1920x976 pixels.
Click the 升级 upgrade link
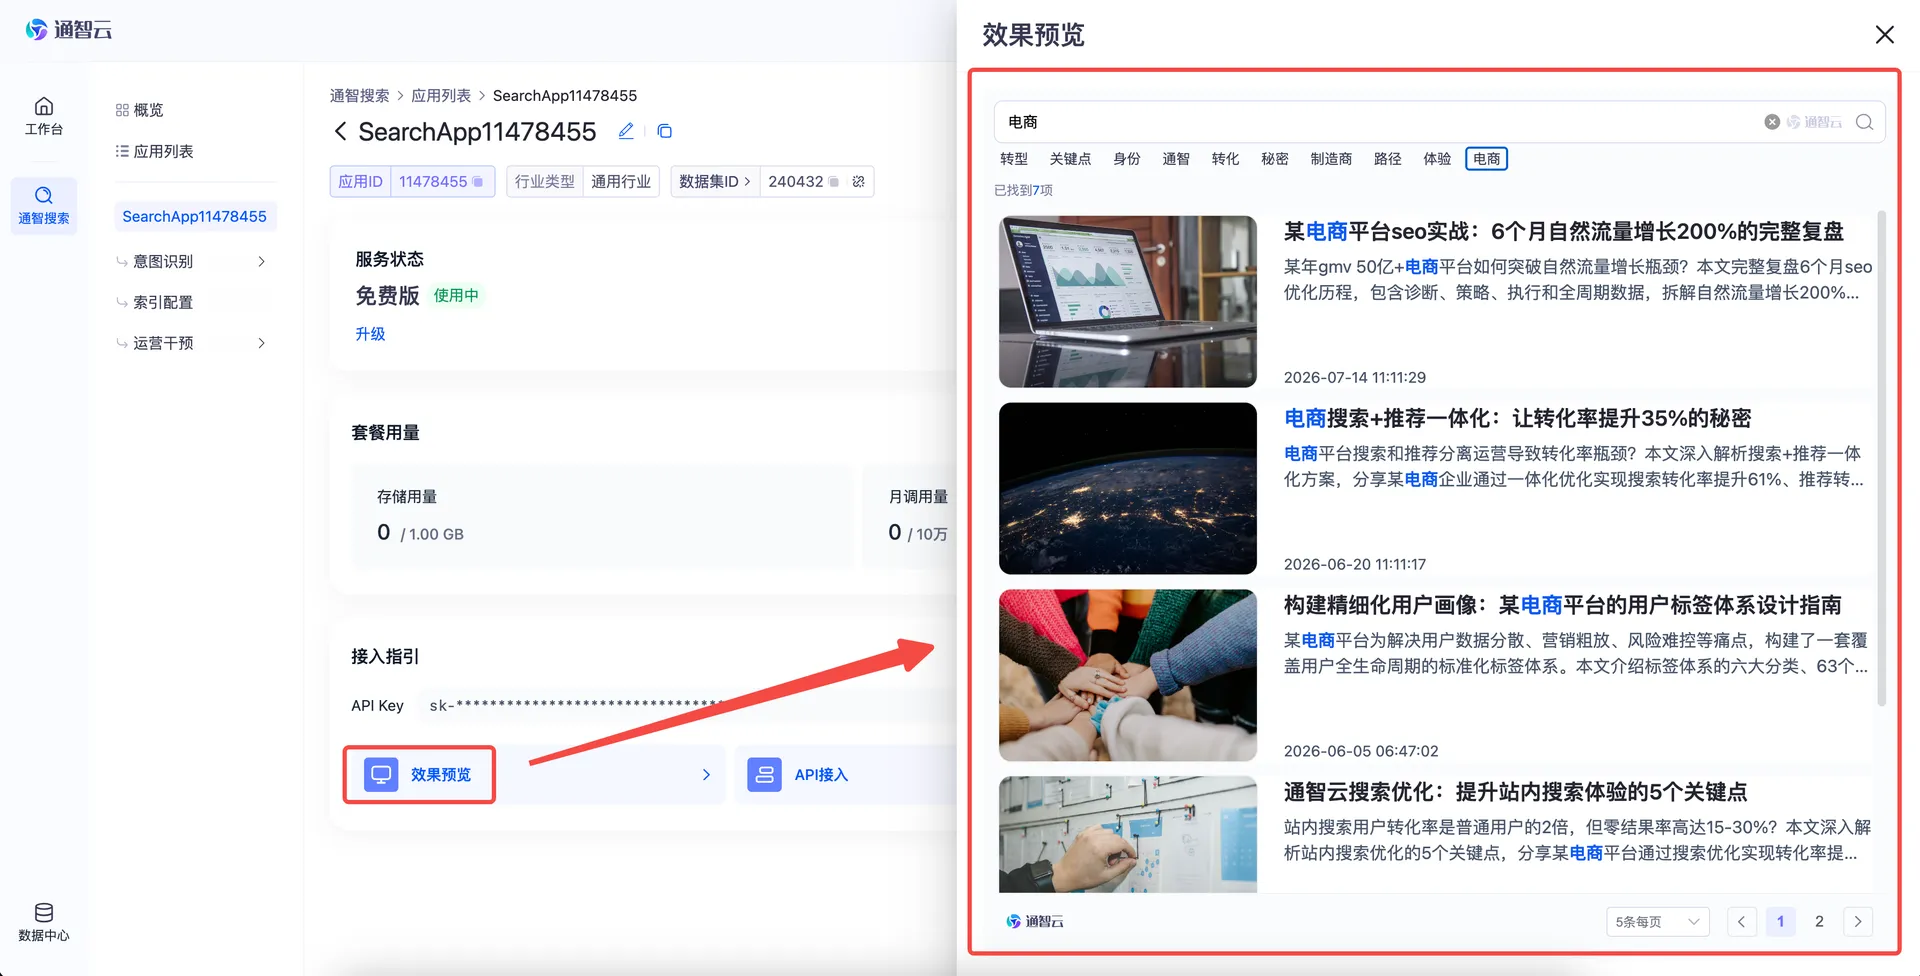coord(370,334)
